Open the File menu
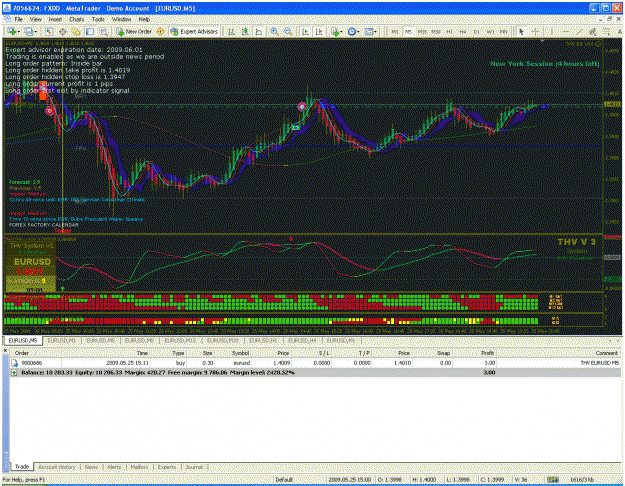This screenshot has width=625, height=486. pyautogui.click(x=18, y=19)
